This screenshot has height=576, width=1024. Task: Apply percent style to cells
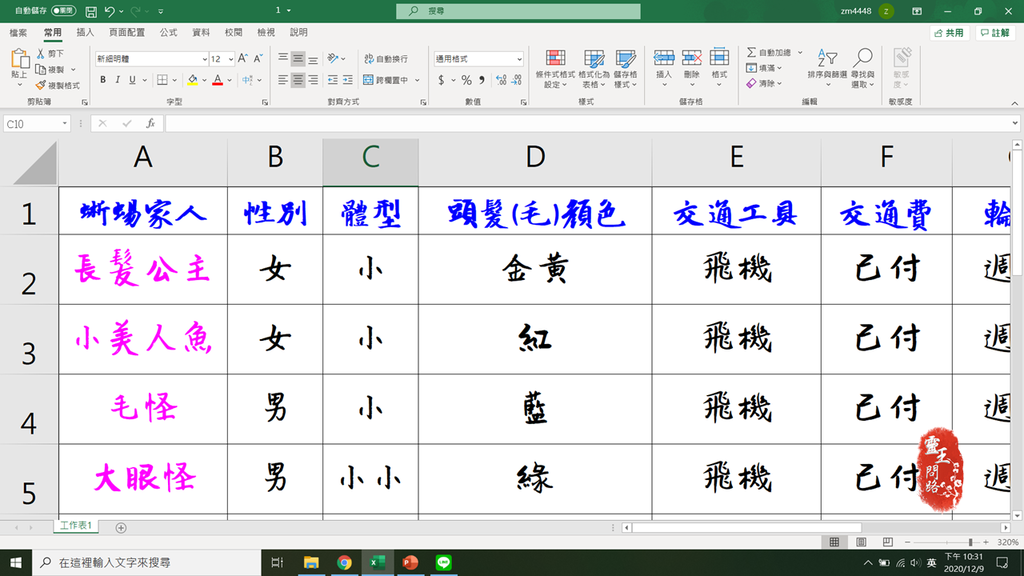[466, 80]
